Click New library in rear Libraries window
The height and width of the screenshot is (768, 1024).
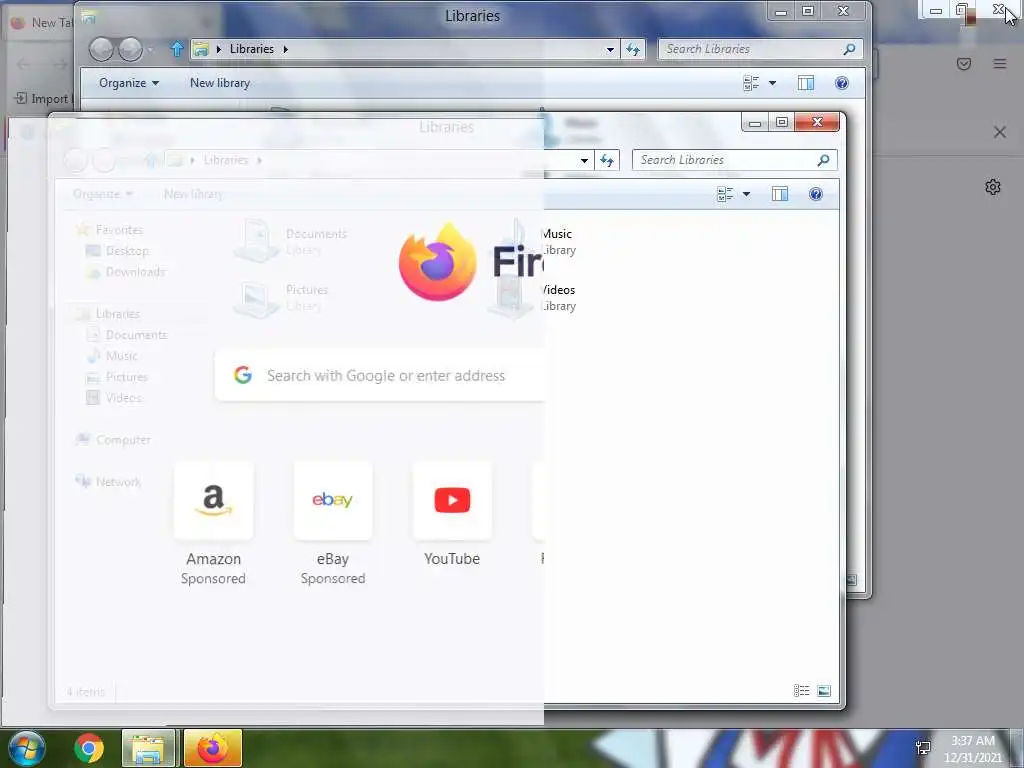(x=220, y=83)
